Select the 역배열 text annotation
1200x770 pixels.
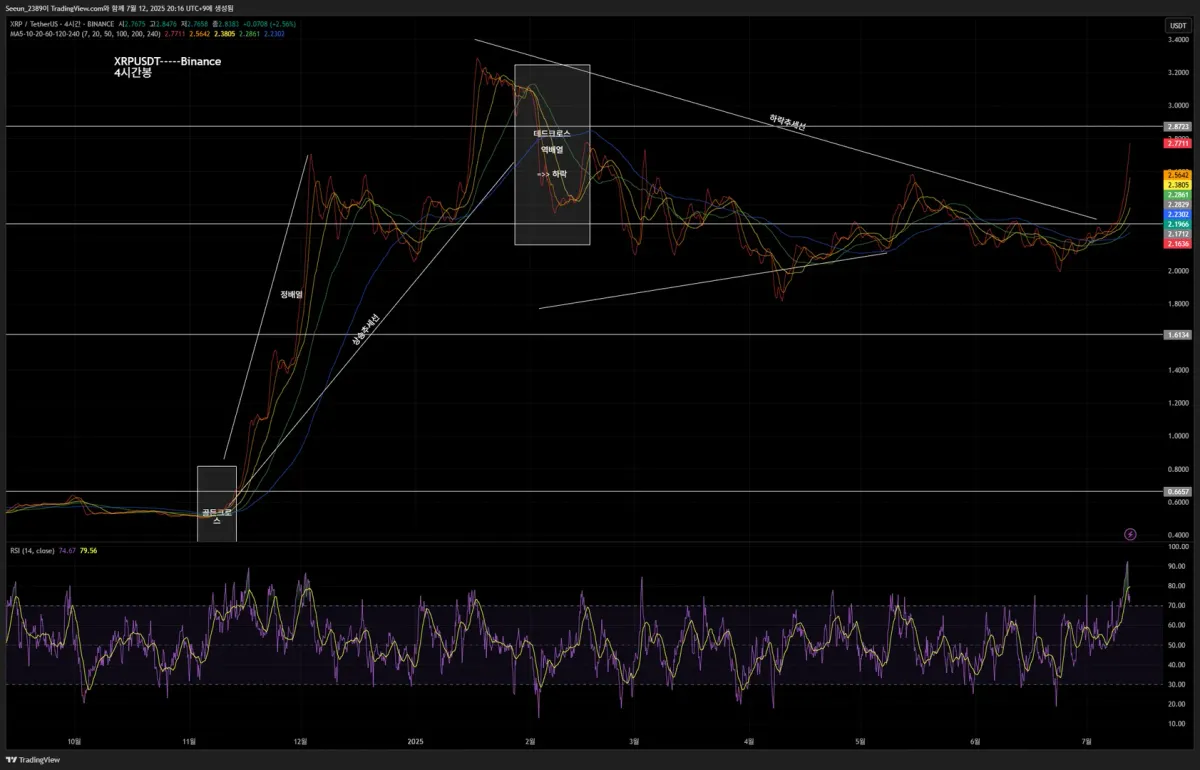552,149
